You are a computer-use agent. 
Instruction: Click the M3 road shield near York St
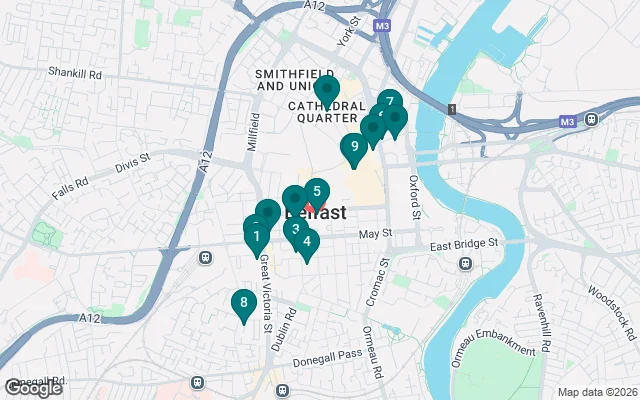(x=382, y=26)
